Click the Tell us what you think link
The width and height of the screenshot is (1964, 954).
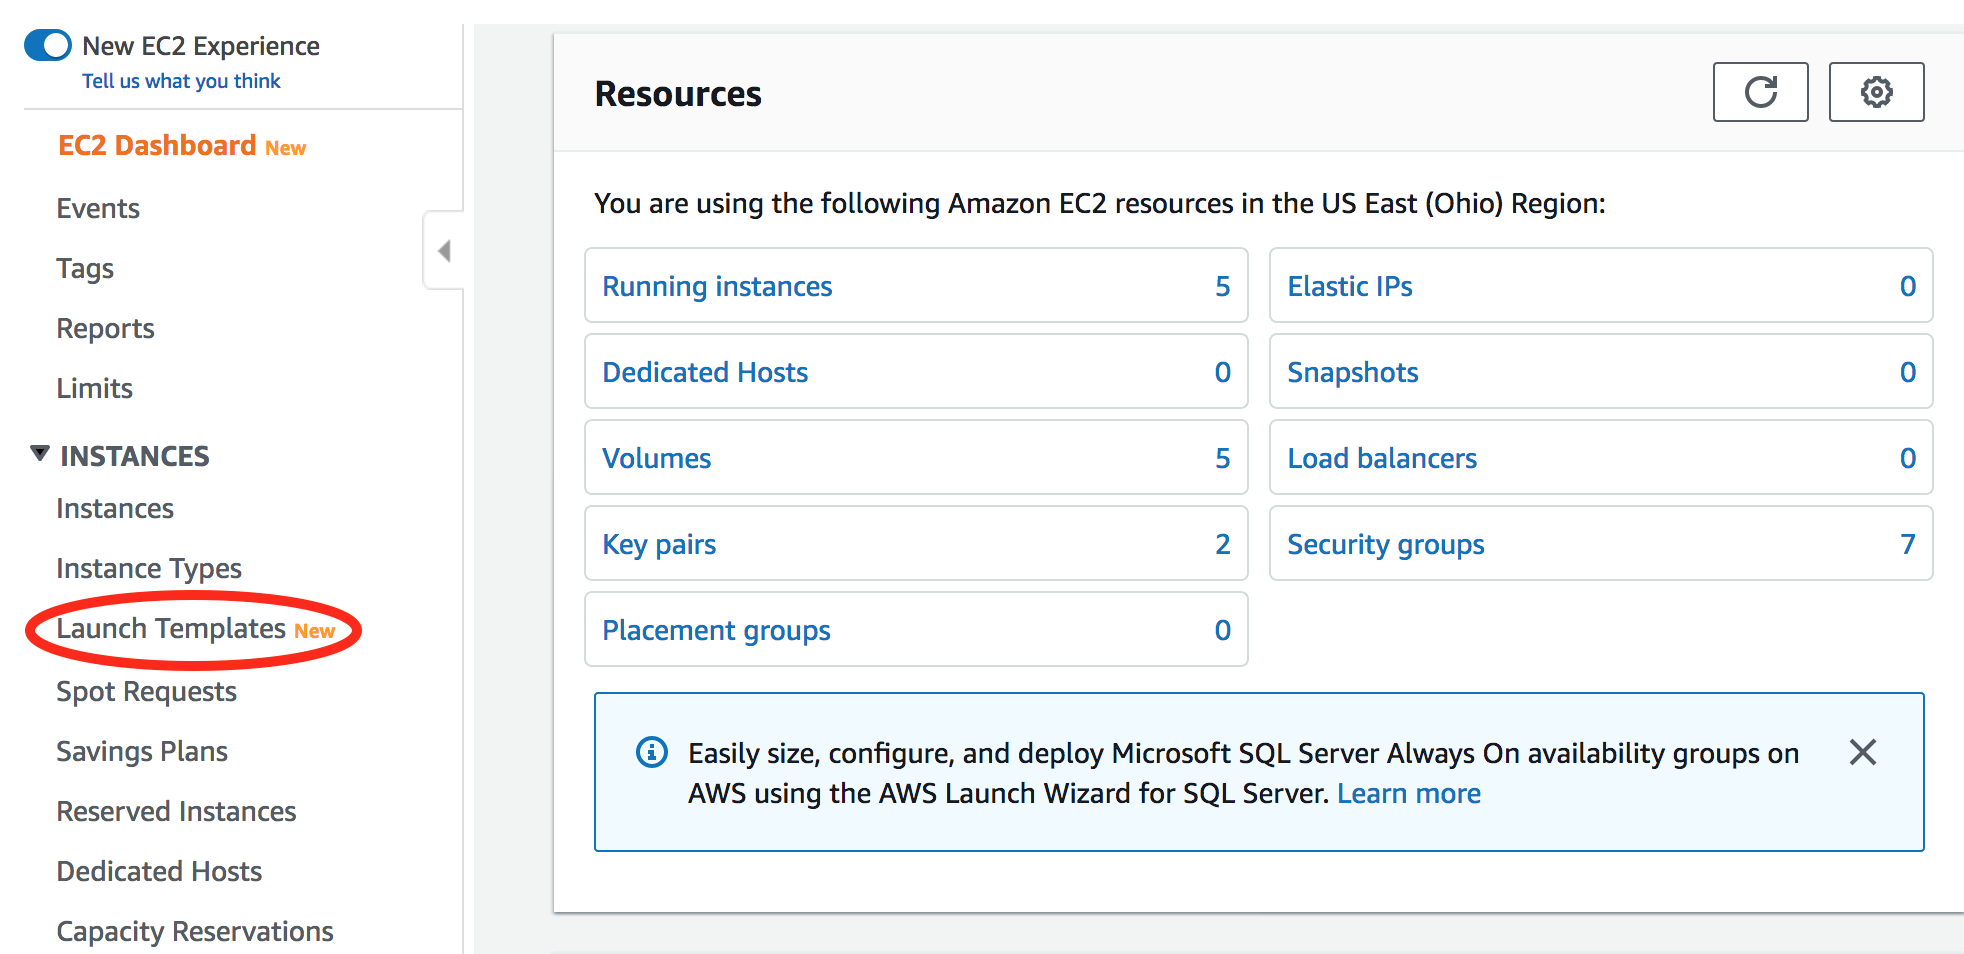(x=181, y=81)
